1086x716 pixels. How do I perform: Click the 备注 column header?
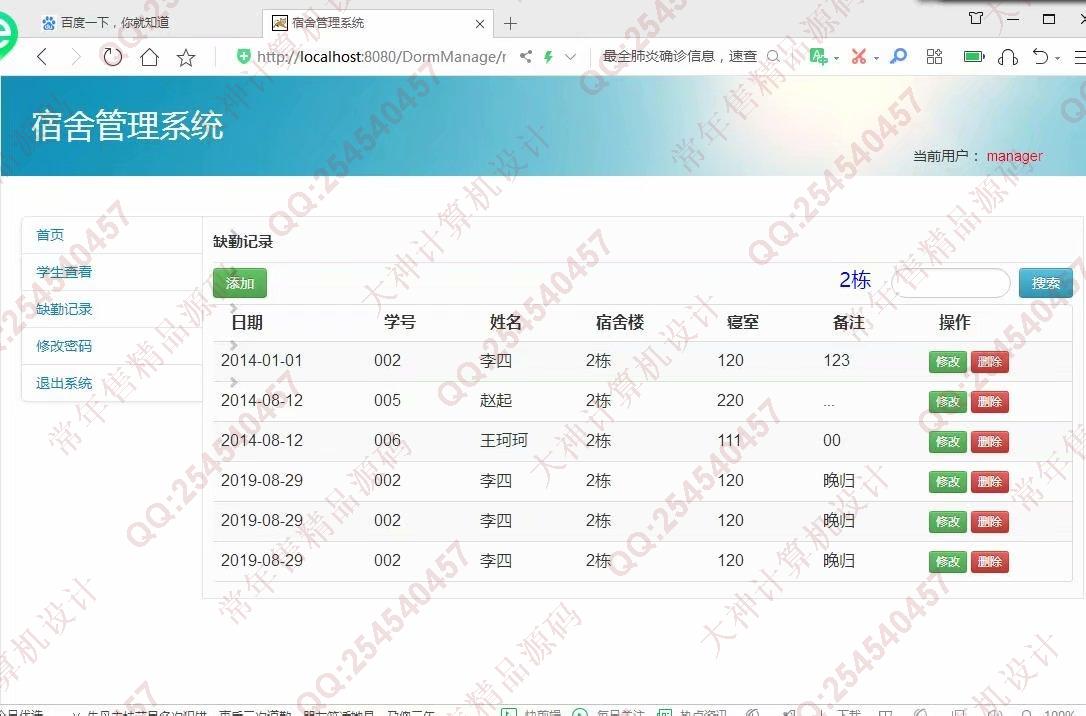[848, 323]
